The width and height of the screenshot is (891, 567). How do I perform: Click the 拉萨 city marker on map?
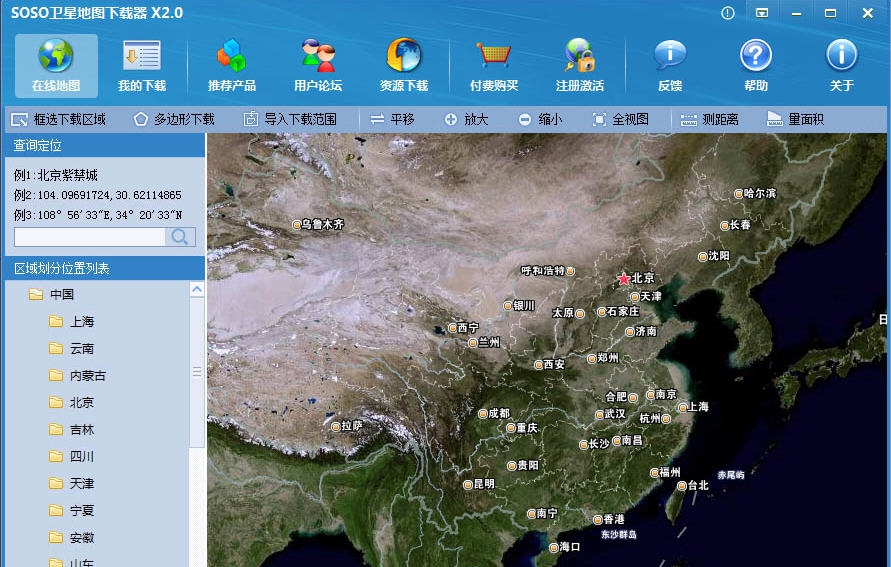pos(335,426)
